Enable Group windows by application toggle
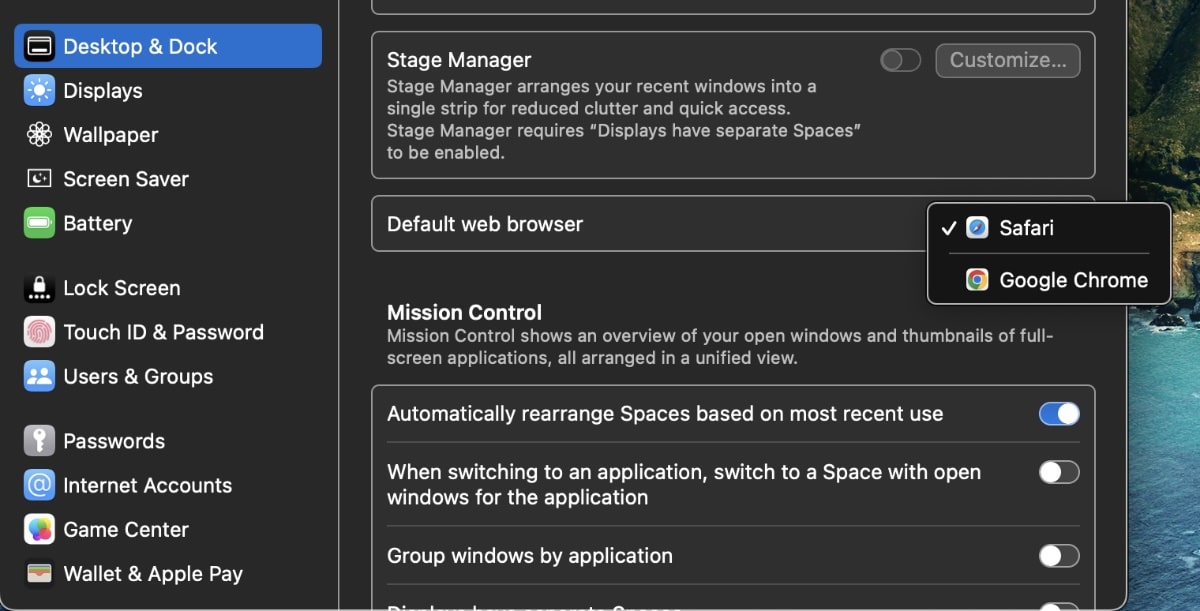 tap(1059, 556)
